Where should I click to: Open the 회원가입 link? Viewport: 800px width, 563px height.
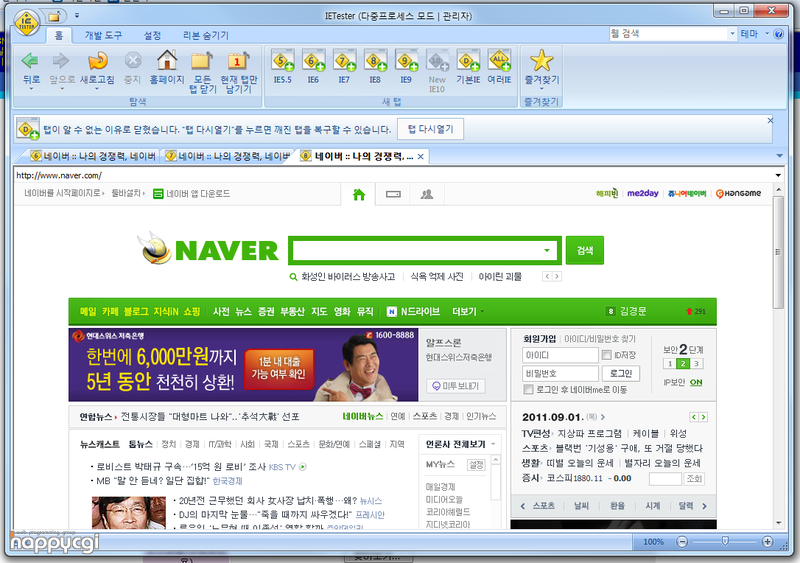539,339
